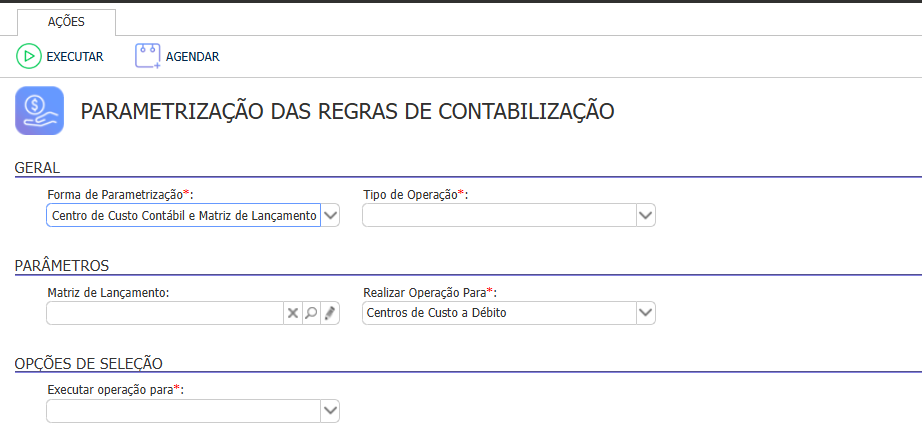Screen dimensions: 922x428
Task: Click the empty Executar operação para field
Action: [x=183, y=410]
